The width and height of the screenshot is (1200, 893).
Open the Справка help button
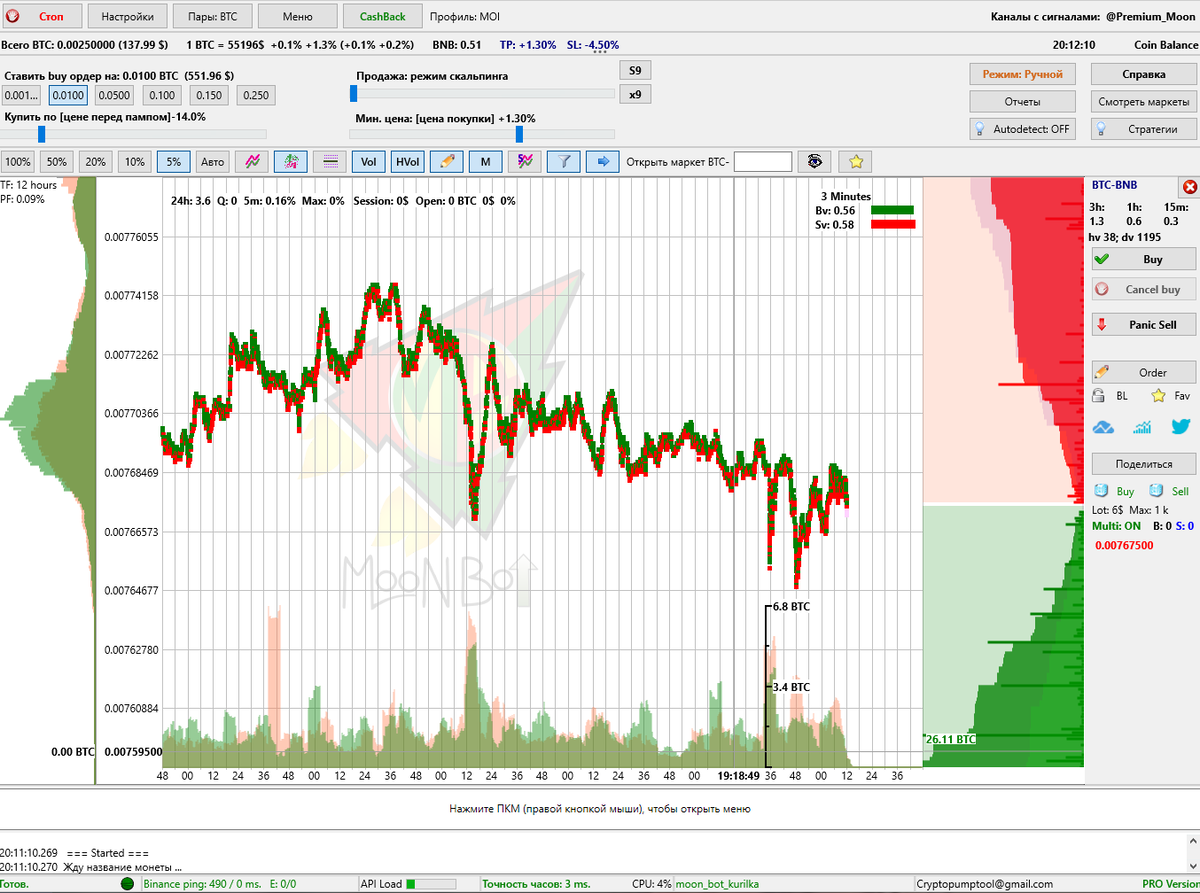click(x=1144, y=74)
